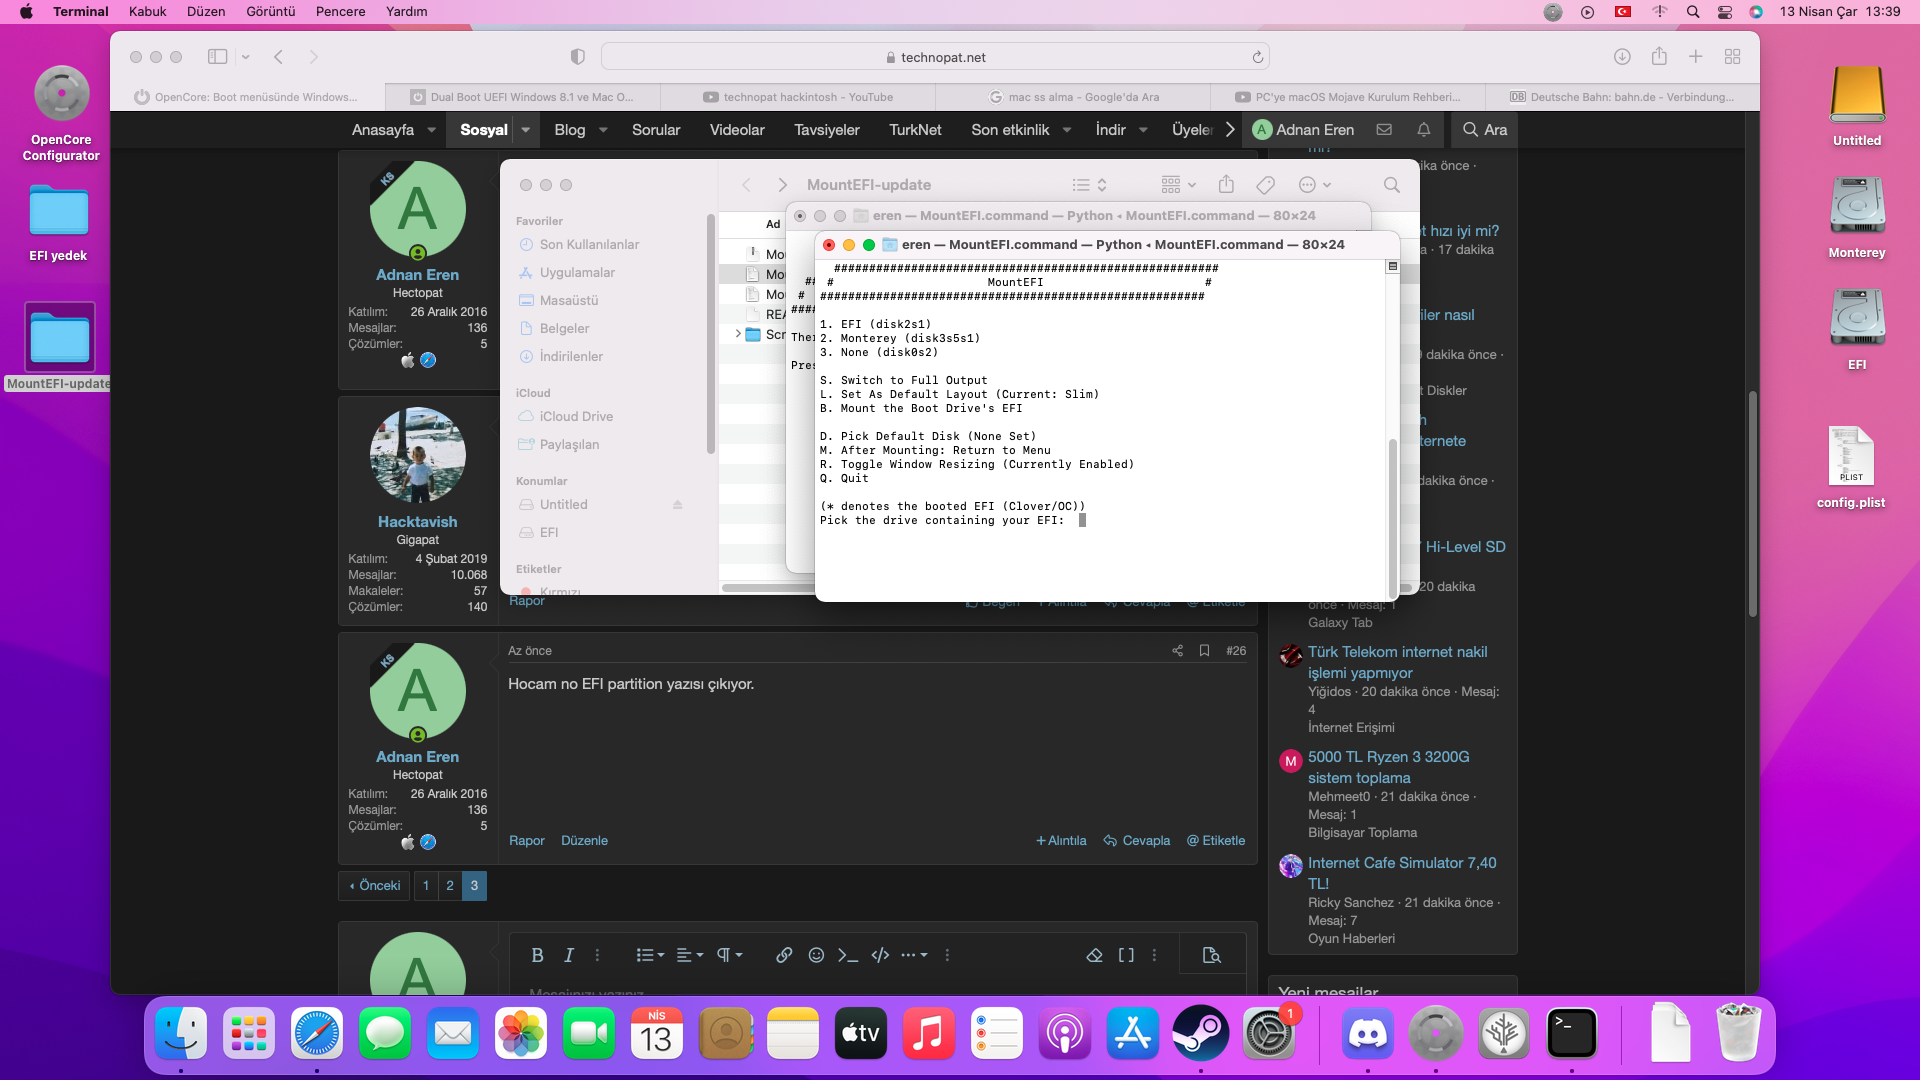Viewport: 1920px width, 1080px height.
Task: Expand the list formatting dropdown in editor
Action: coord(650,955)
